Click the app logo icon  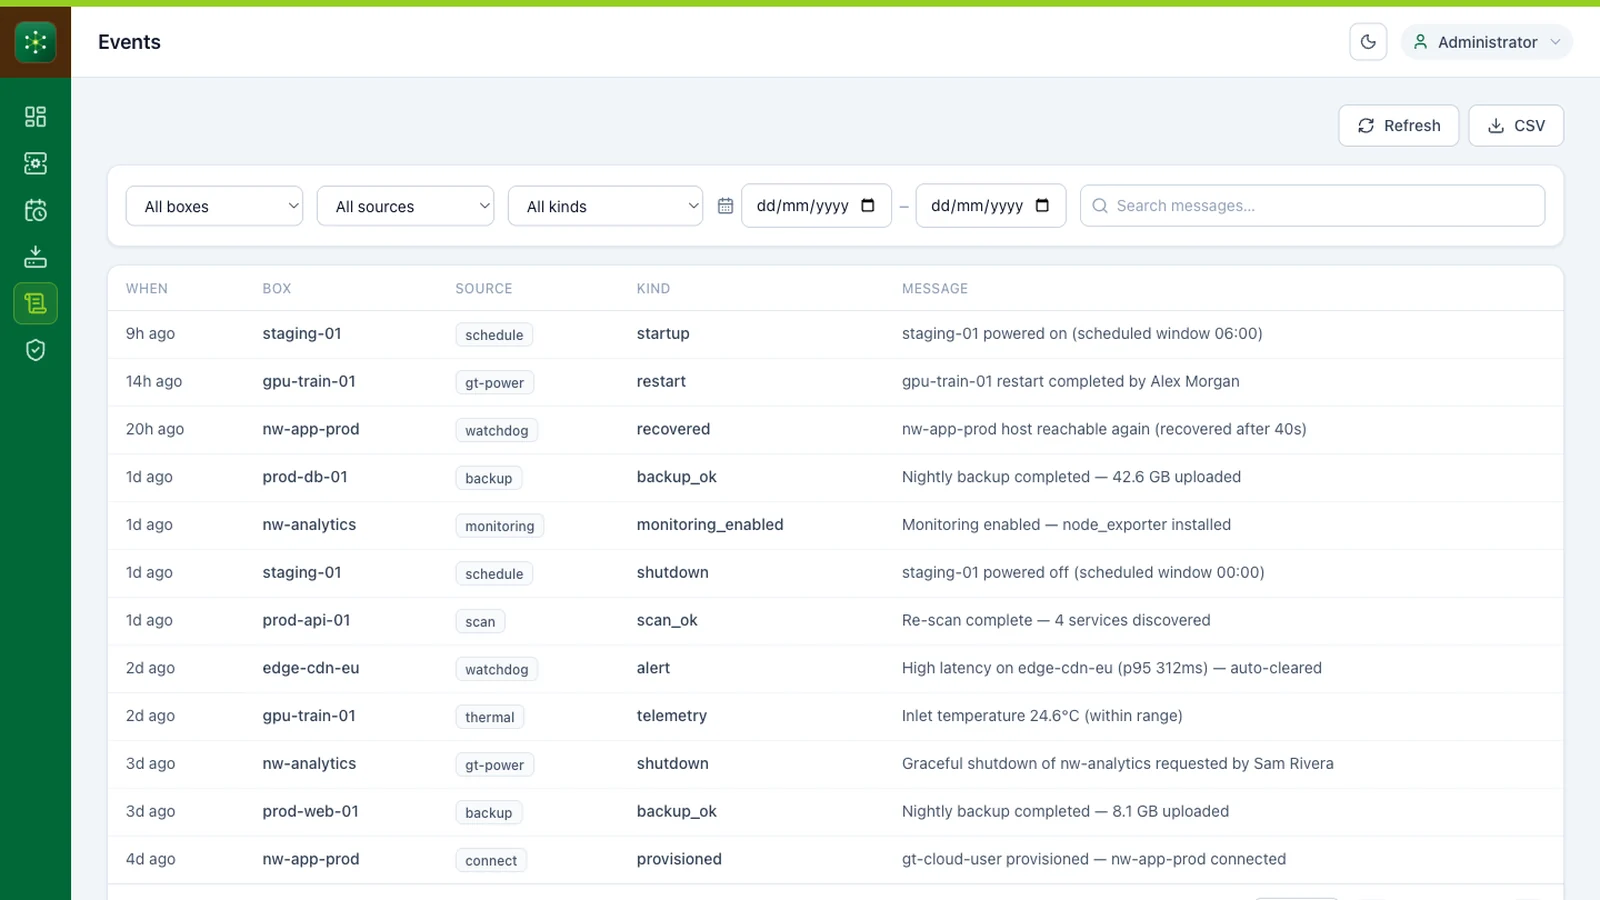(35, 42)
